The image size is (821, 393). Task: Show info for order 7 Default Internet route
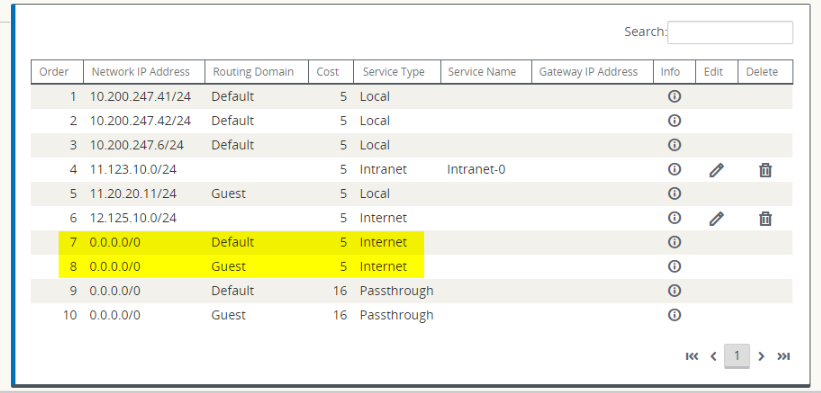674,242
